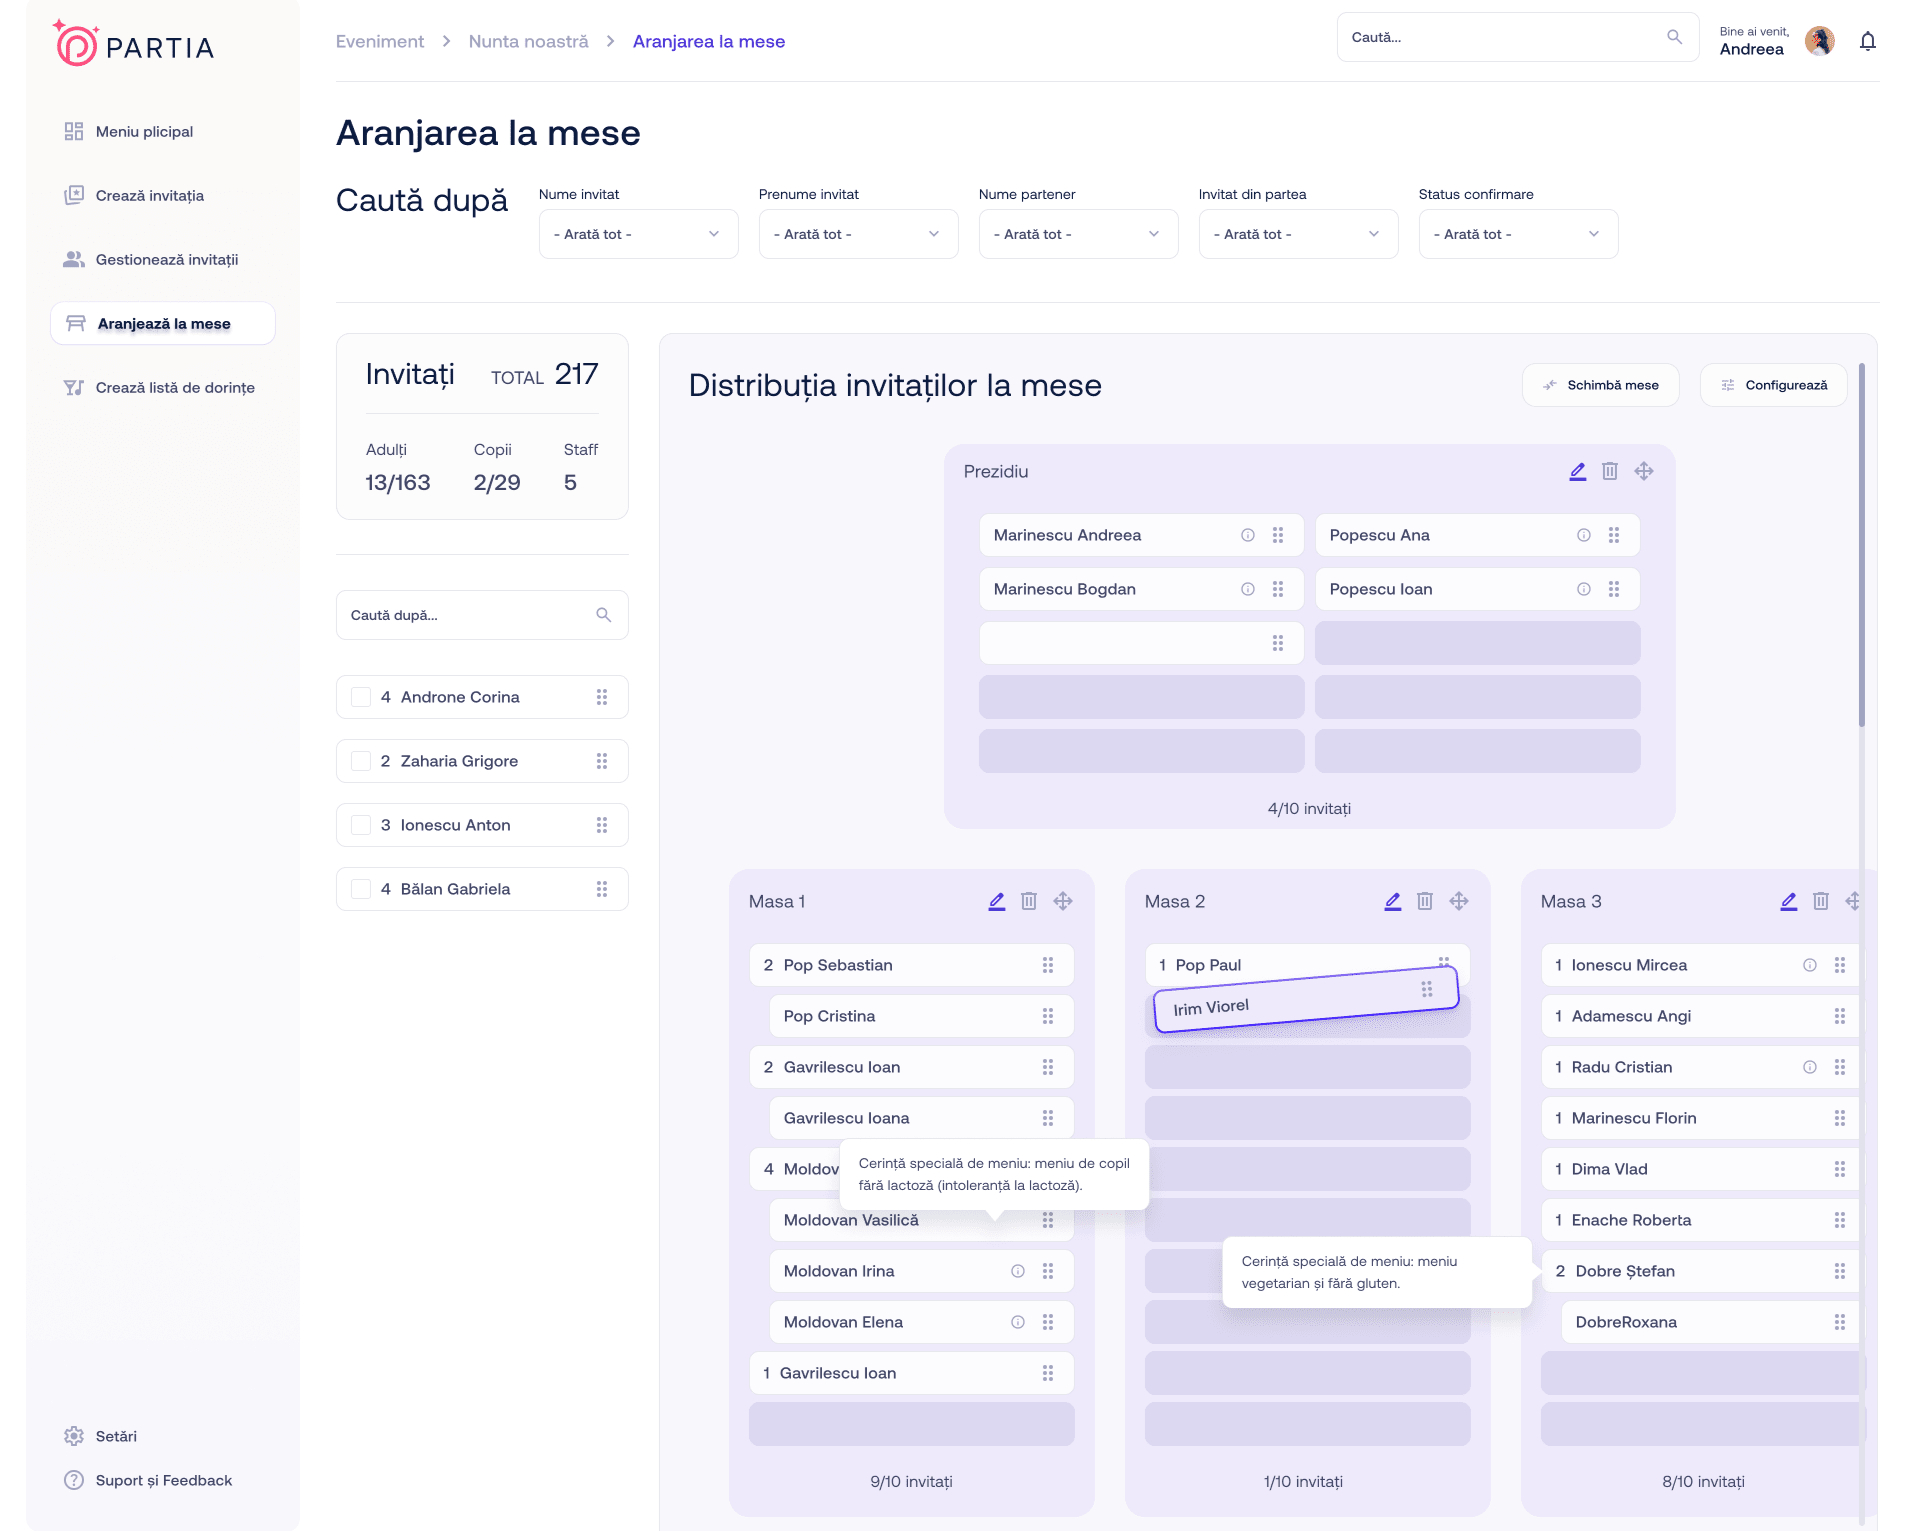
Task: Click the Schimbă mese button
Action: (1600, 385)
